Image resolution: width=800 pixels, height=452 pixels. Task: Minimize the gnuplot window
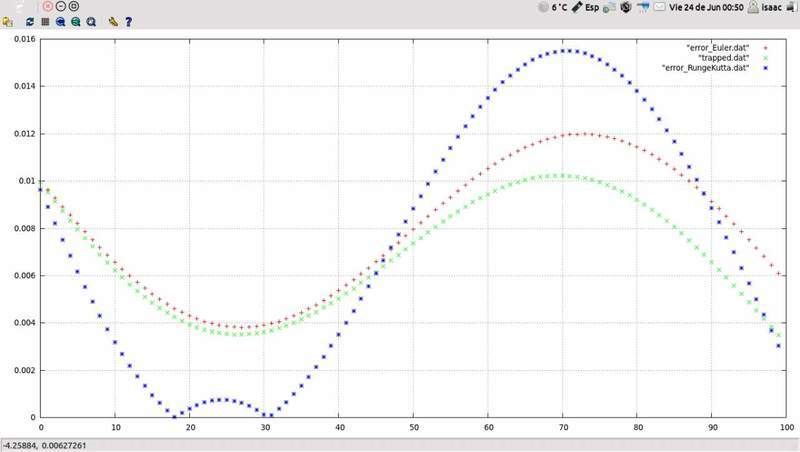point(61,6)
